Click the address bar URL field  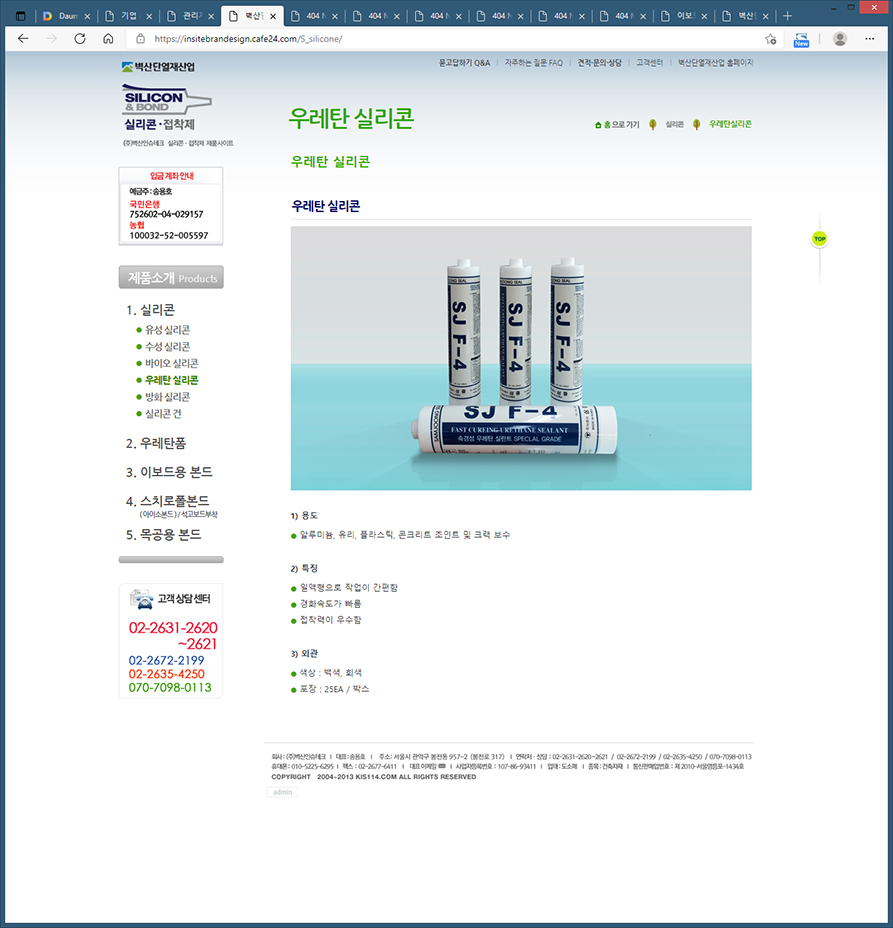tap(450, 39)
